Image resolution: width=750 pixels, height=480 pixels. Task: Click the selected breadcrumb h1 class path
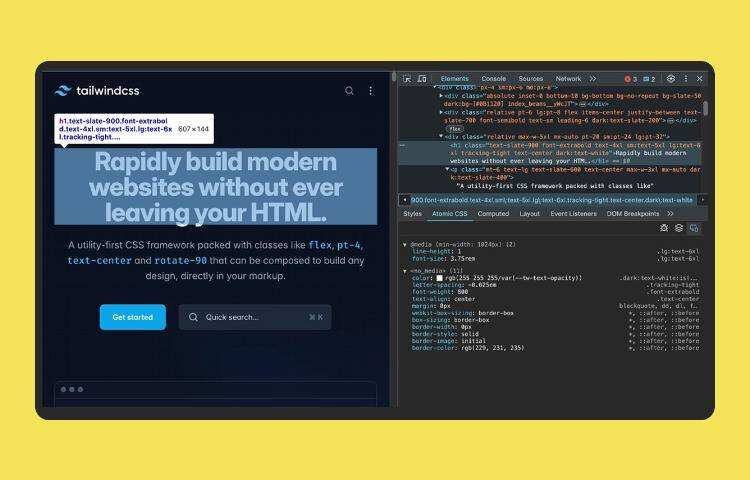(x=551, y=200)
